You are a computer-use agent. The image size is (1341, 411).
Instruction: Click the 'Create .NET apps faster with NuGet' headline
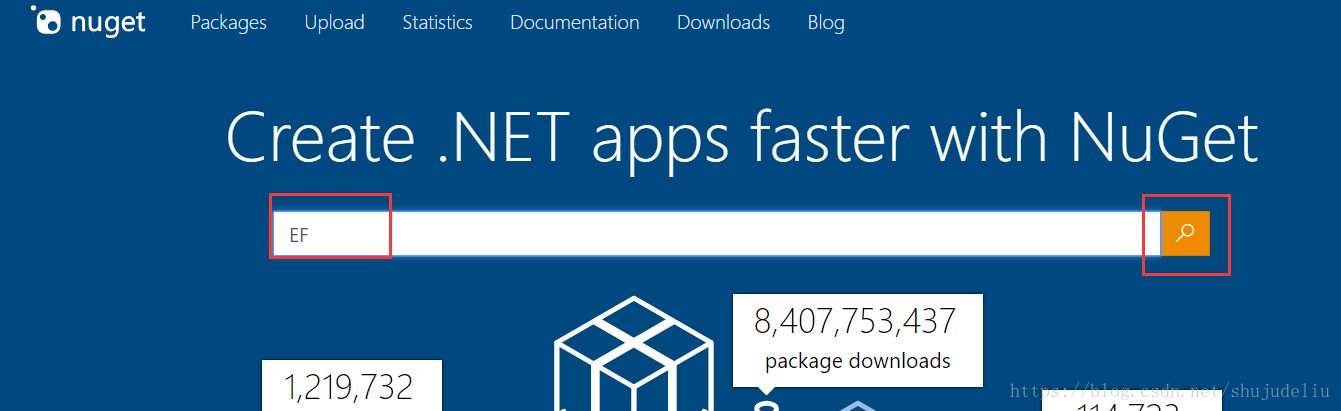pos(741,137)
